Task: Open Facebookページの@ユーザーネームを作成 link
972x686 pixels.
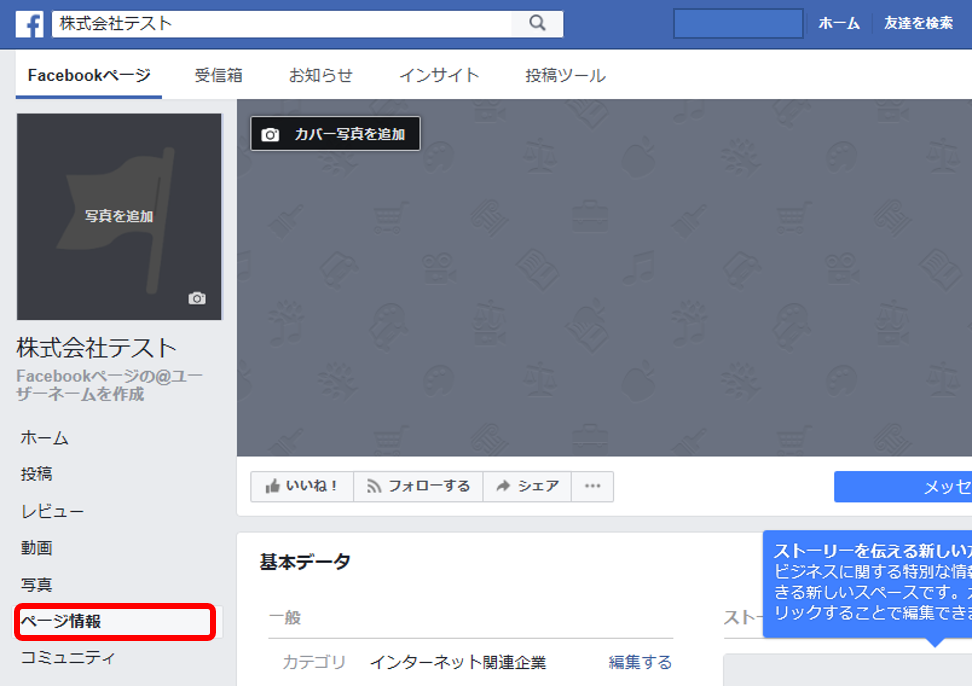Action: [x=109, y=385]
